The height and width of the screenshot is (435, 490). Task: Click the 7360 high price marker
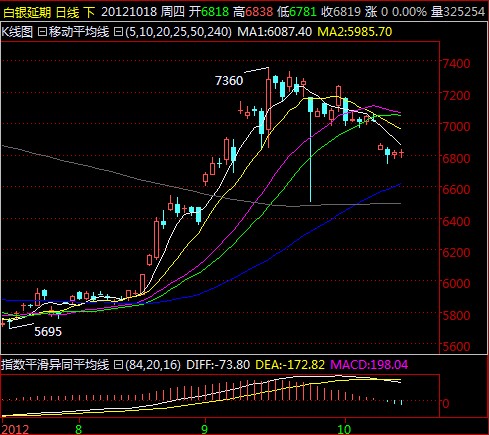click(229, 81)
